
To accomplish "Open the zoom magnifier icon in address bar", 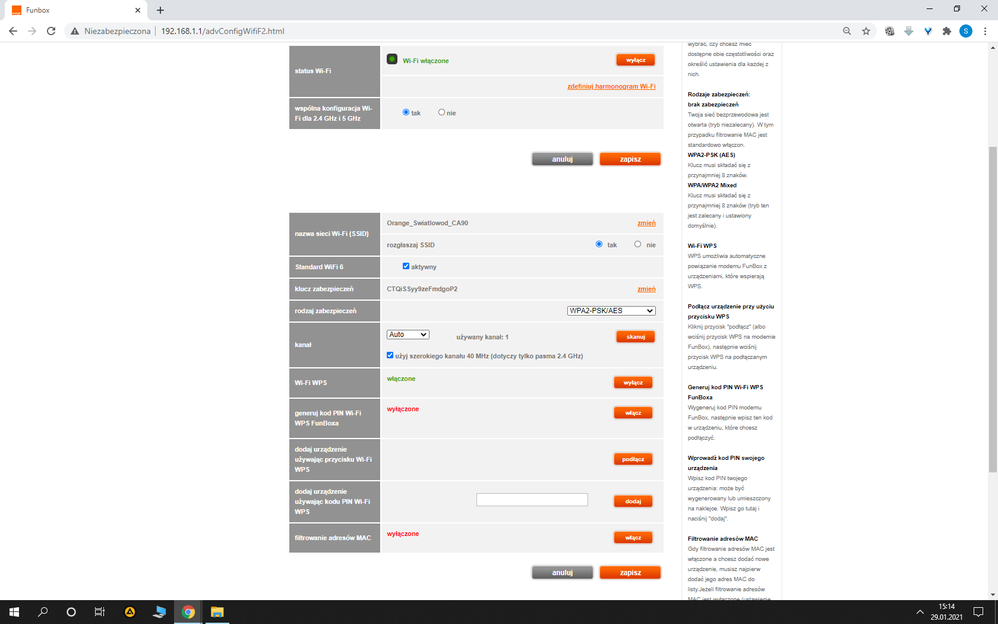I will (847, 31).
